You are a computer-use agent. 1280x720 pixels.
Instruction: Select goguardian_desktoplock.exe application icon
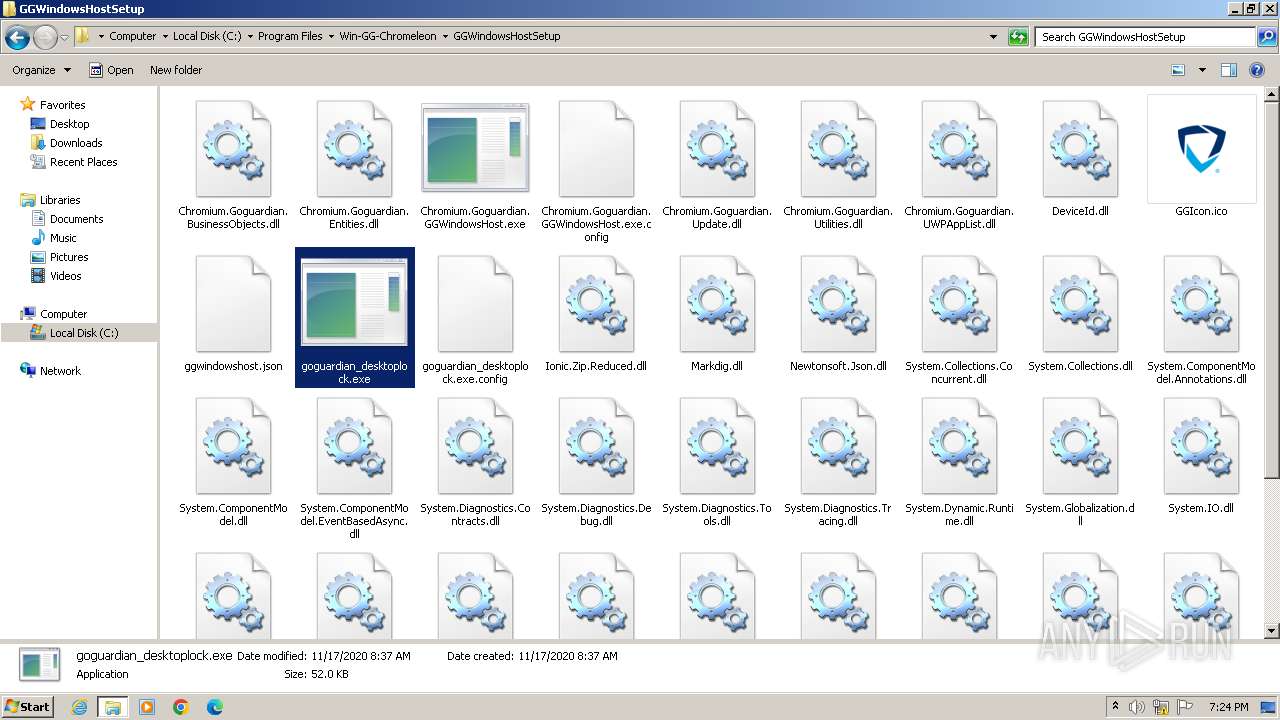tap(354, 303)
